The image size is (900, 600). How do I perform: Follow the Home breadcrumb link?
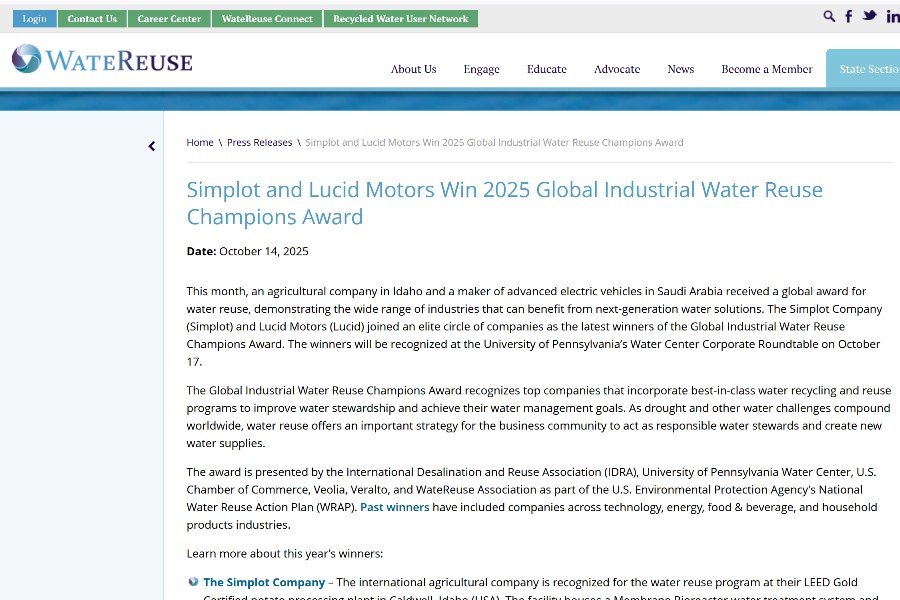point(200,143)
